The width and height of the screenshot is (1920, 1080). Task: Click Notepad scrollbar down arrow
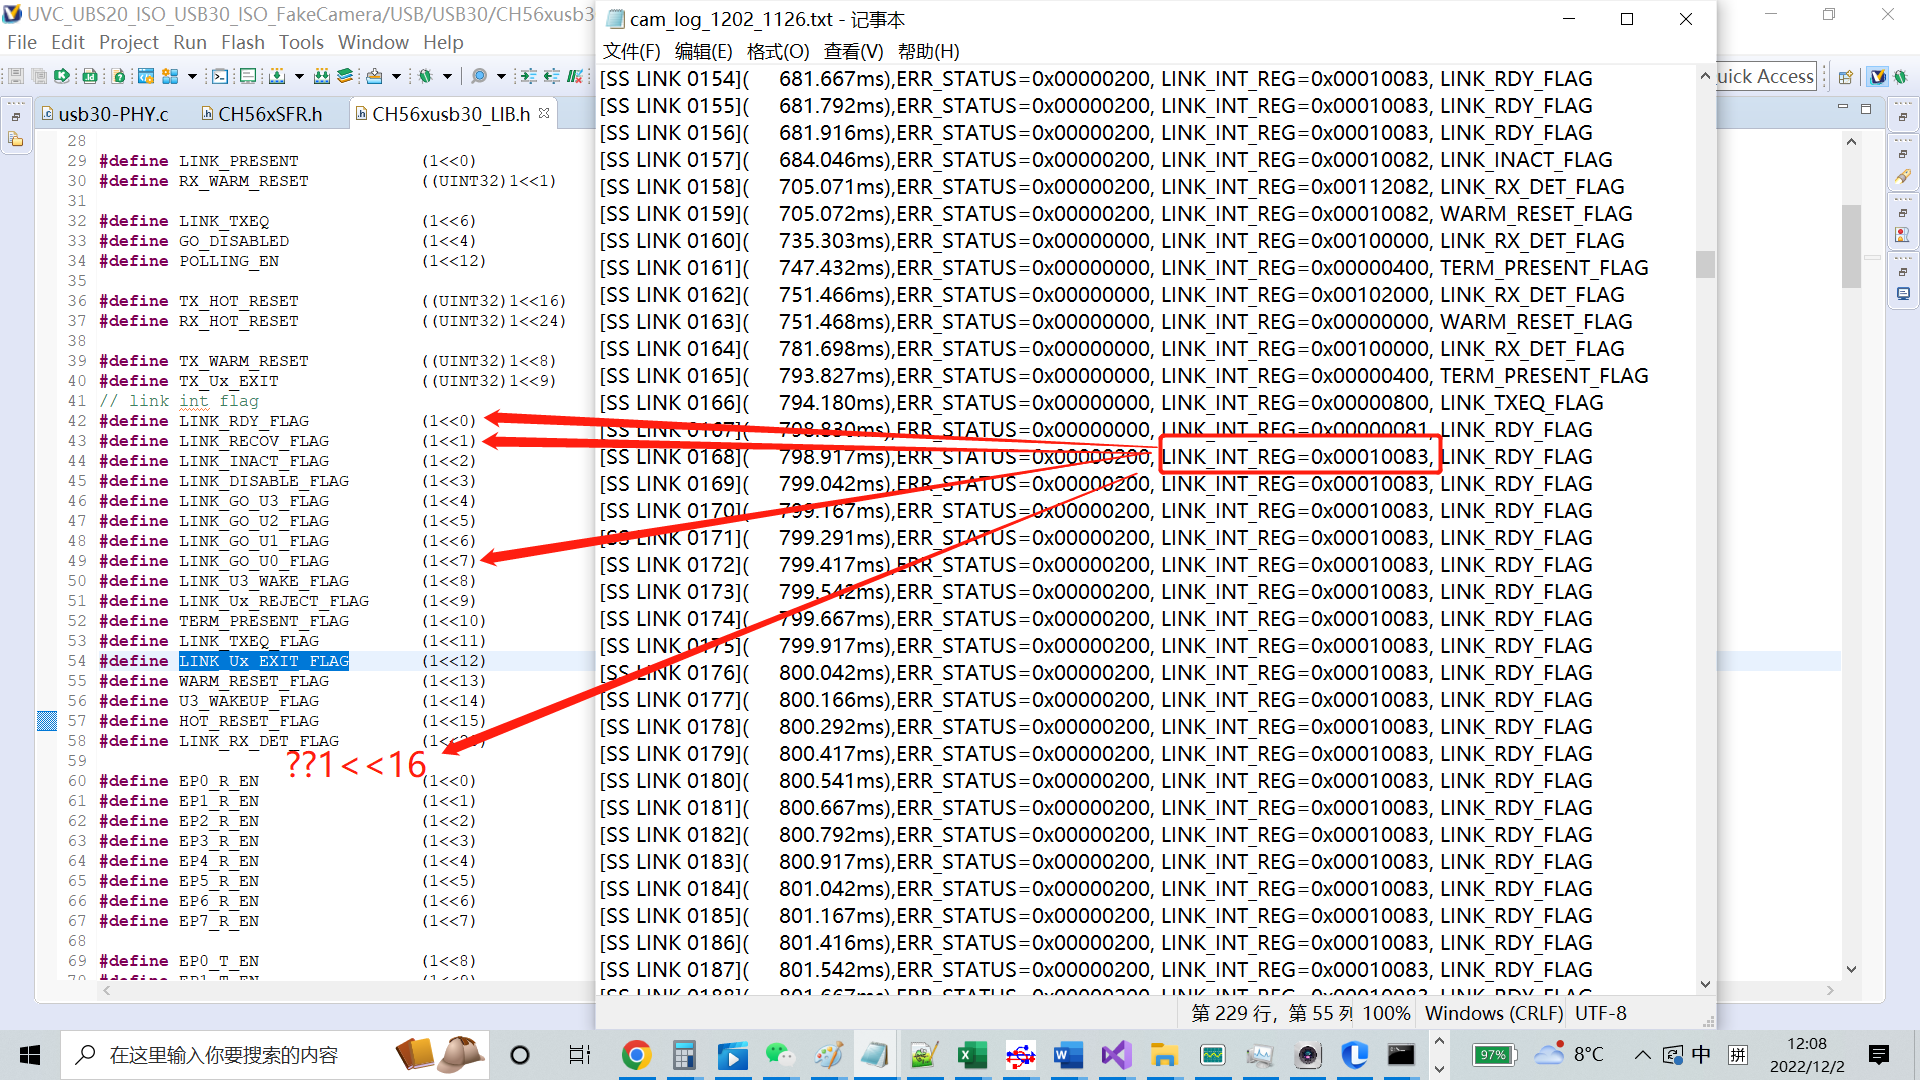(x=1705, y=985)
